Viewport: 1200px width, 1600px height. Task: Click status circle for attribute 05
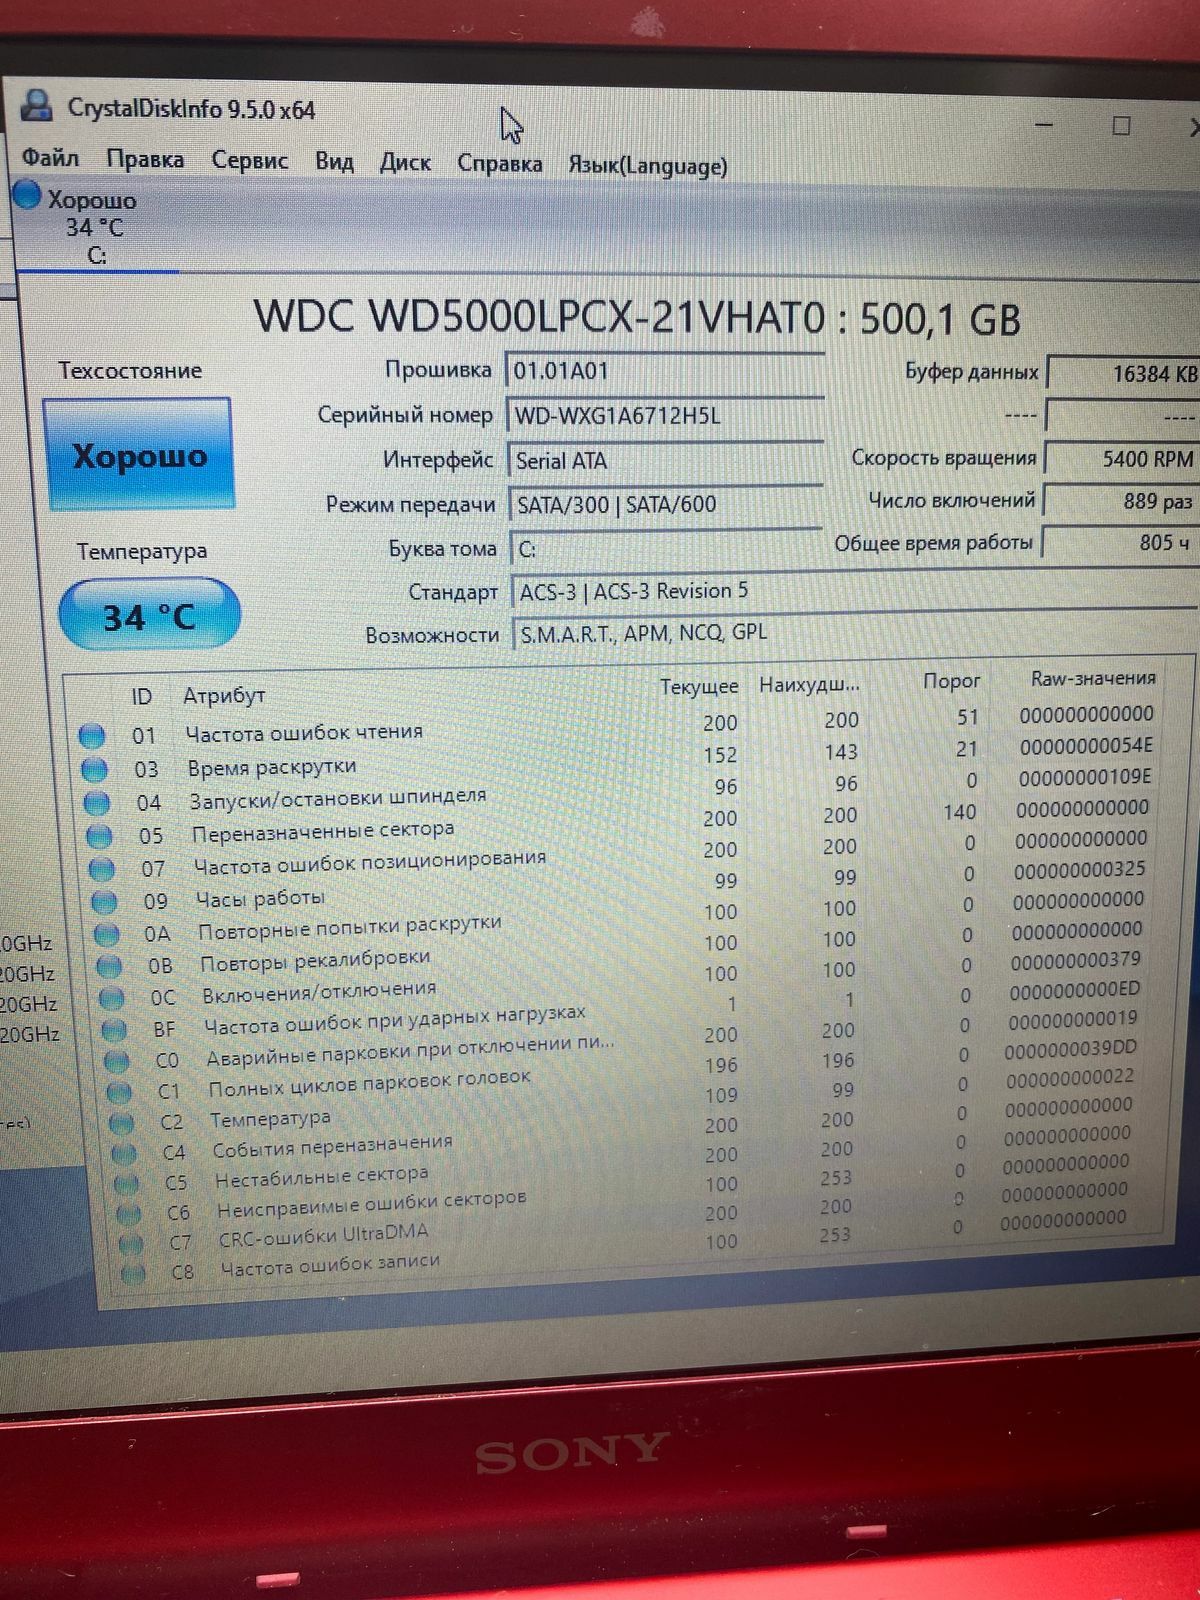99,836
